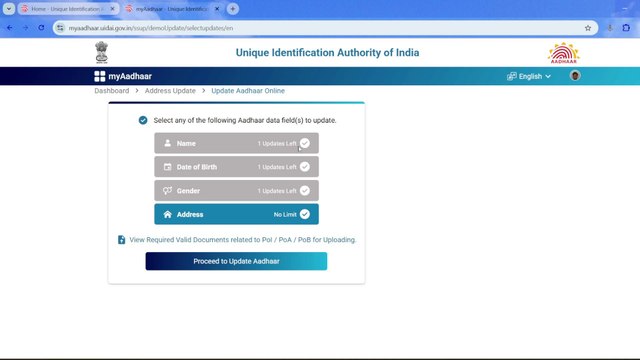The image size is (640, 360).
Task: Reload the page with refresh icon
Action: click(x=41, y=28)
